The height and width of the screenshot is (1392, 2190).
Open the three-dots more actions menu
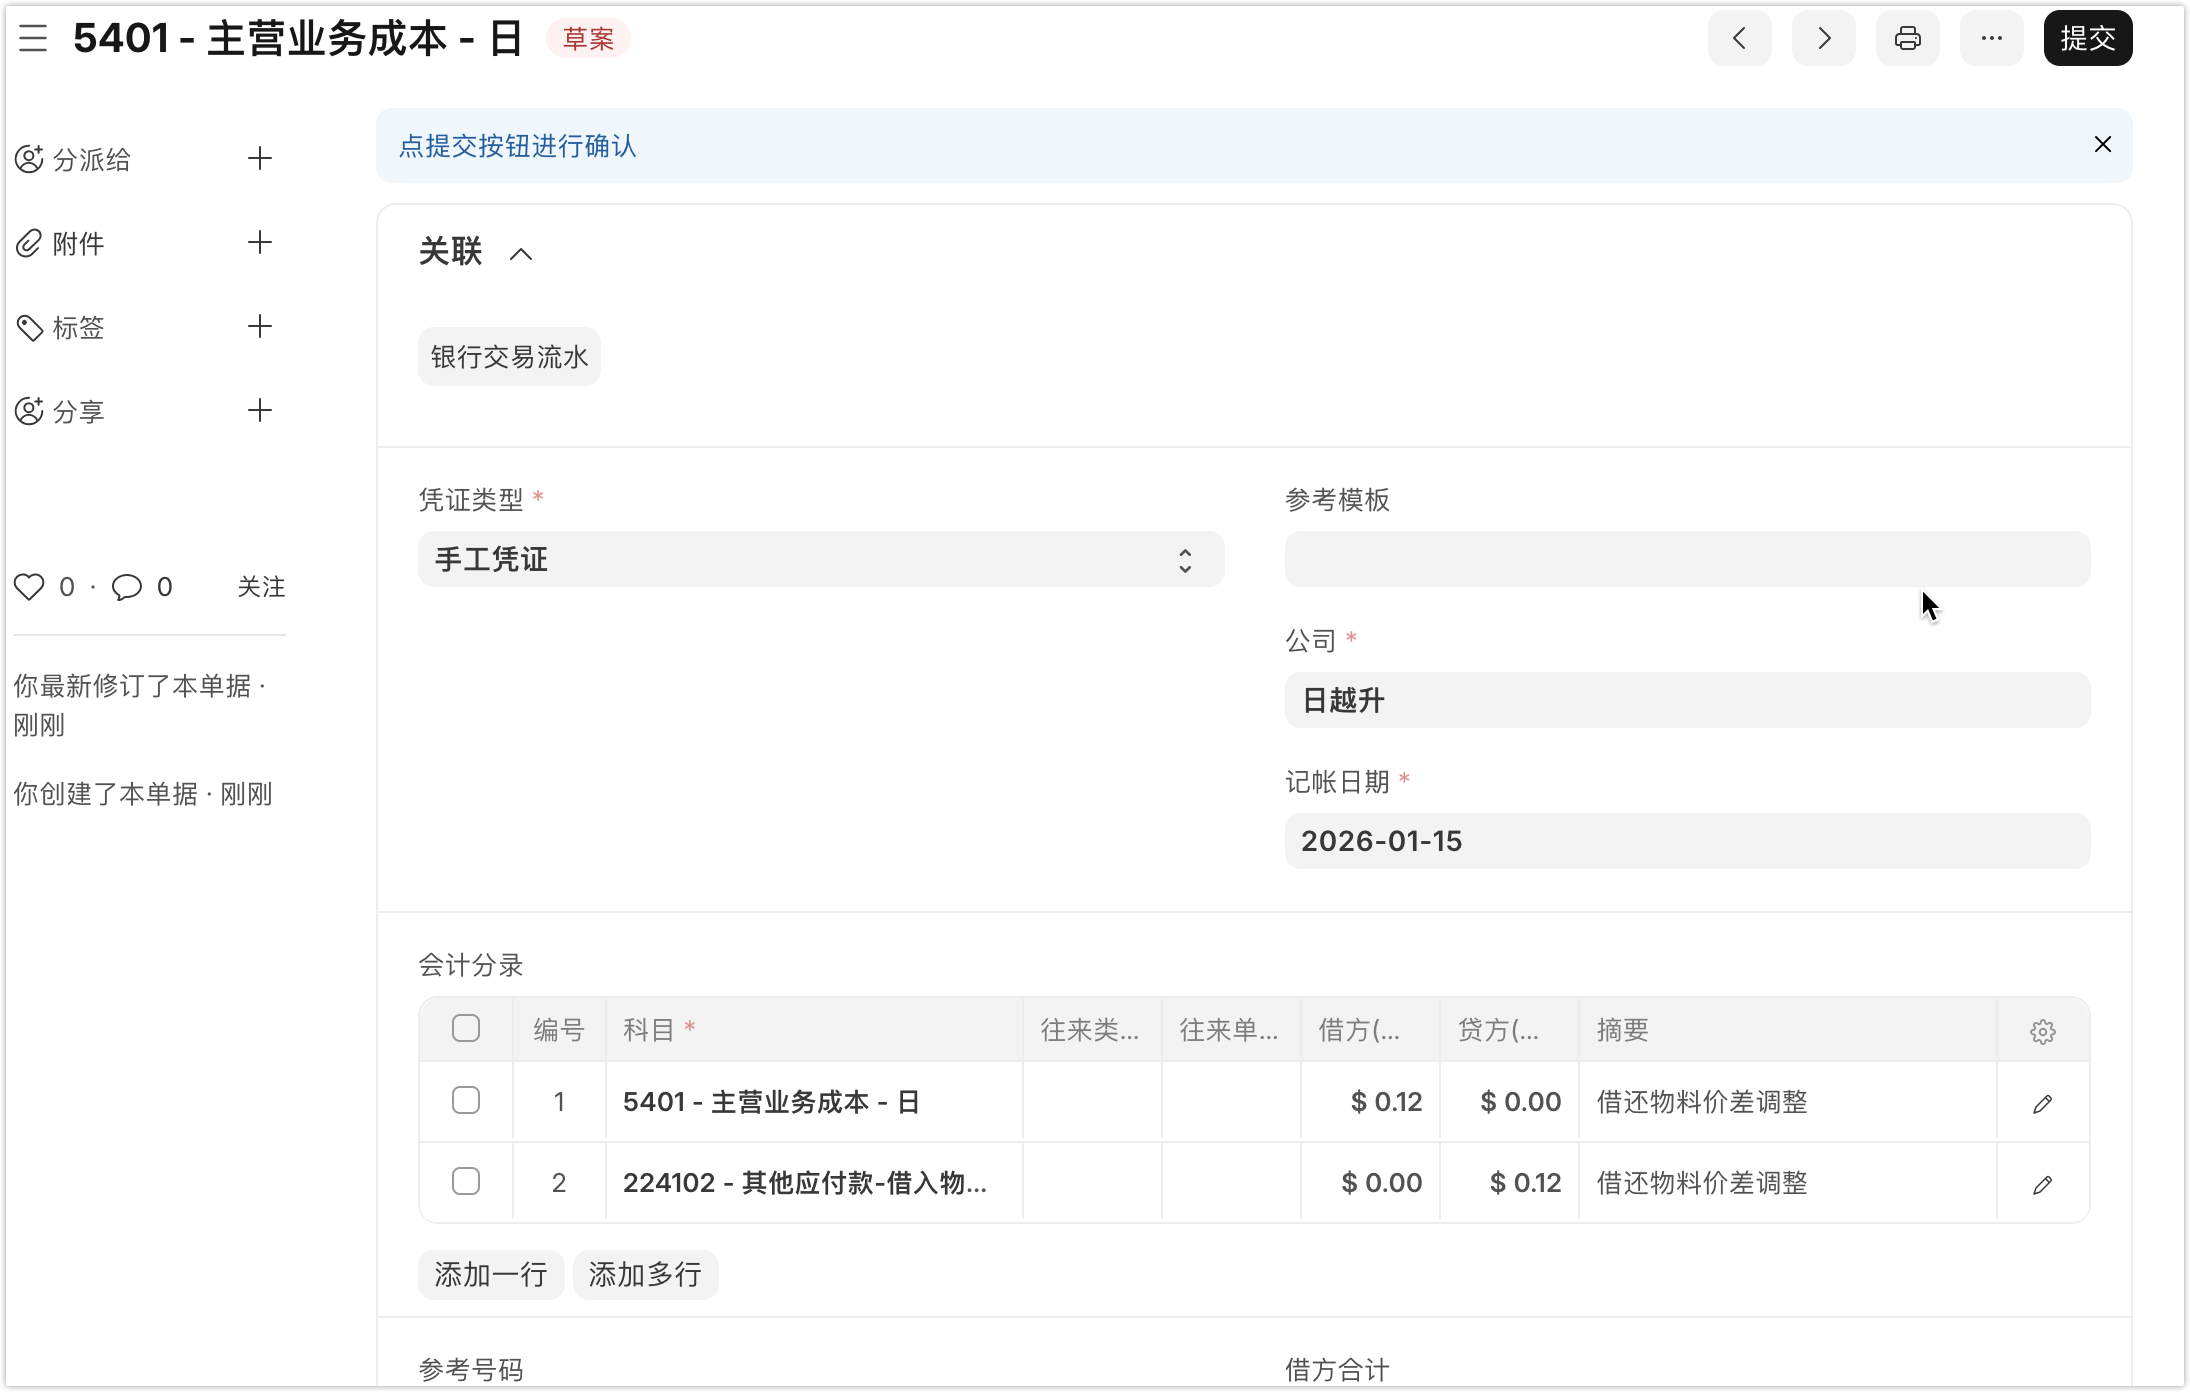tap(1991, 39)
